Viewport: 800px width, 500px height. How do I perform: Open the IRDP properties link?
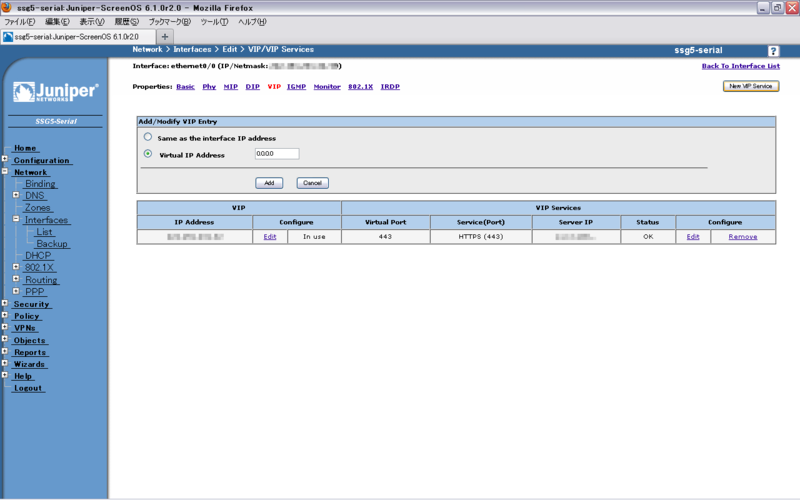click(x=390, y=87)
